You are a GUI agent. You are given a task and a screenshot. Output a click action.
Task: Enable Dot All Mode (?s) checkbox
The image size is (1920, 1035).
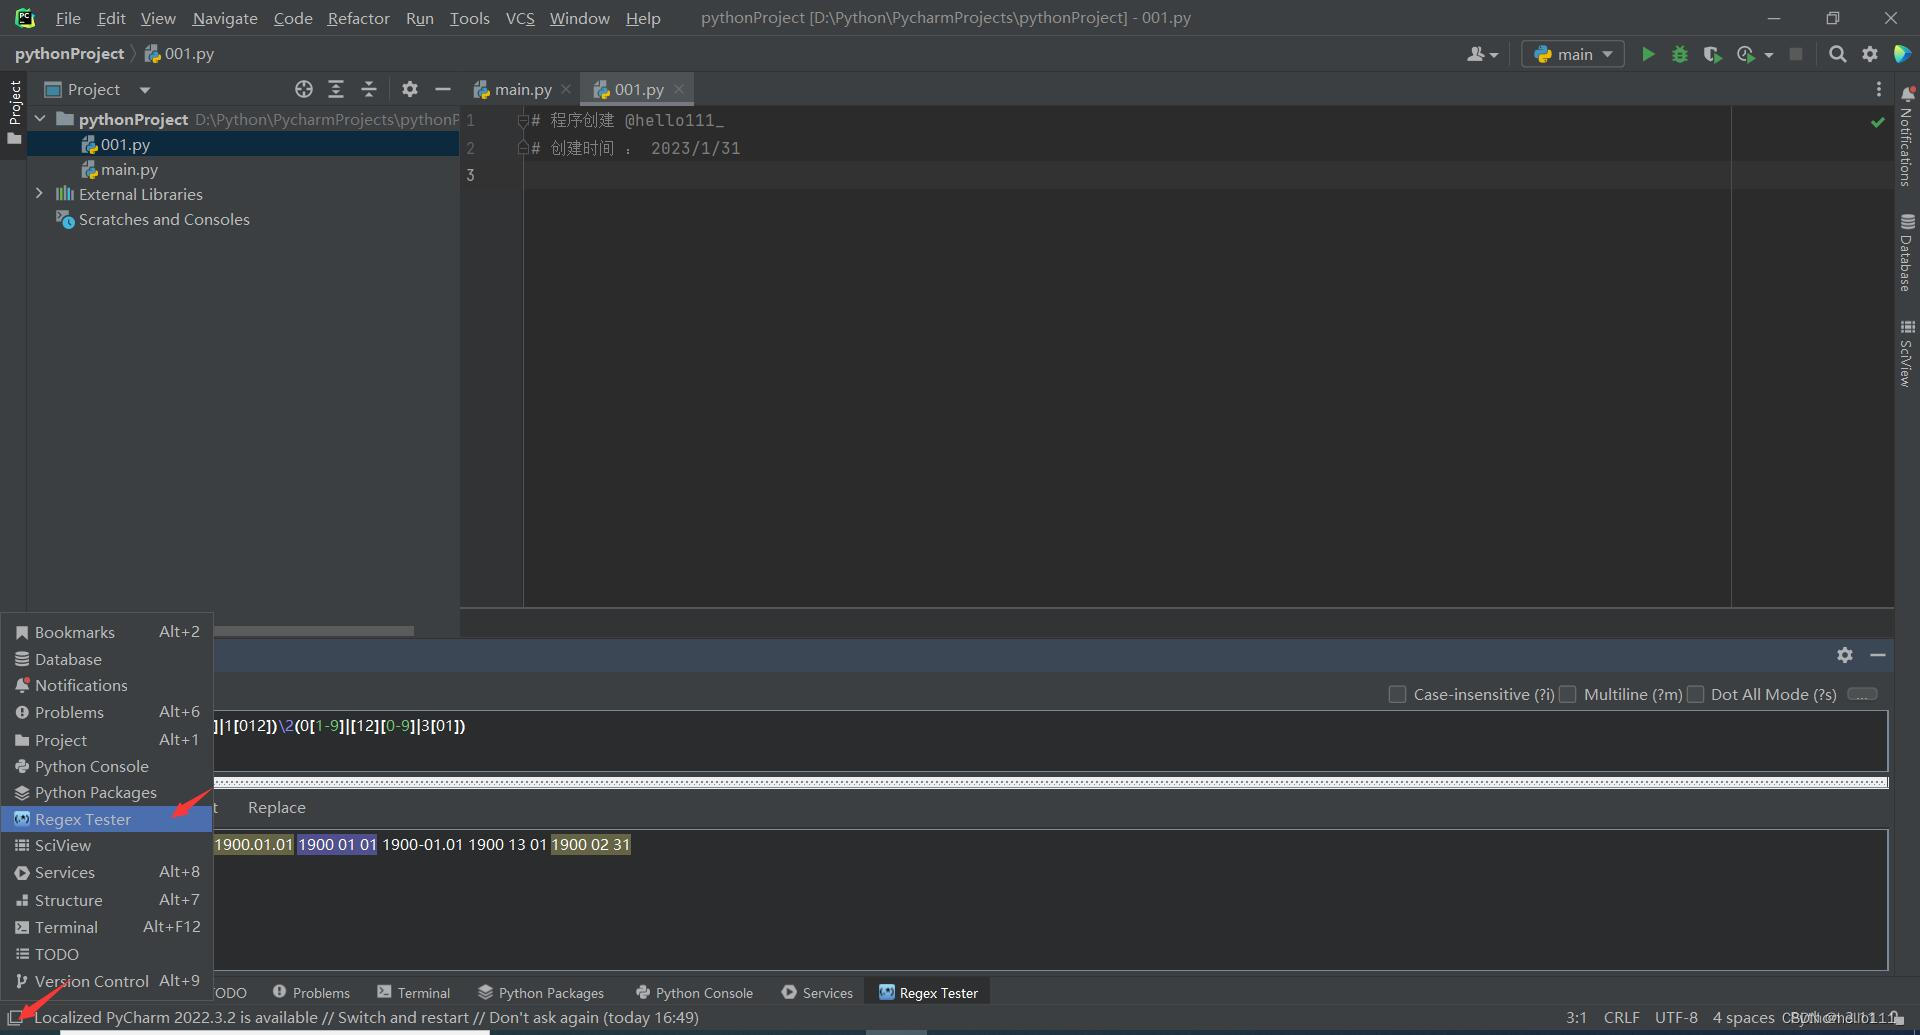tap(1696, 694)
